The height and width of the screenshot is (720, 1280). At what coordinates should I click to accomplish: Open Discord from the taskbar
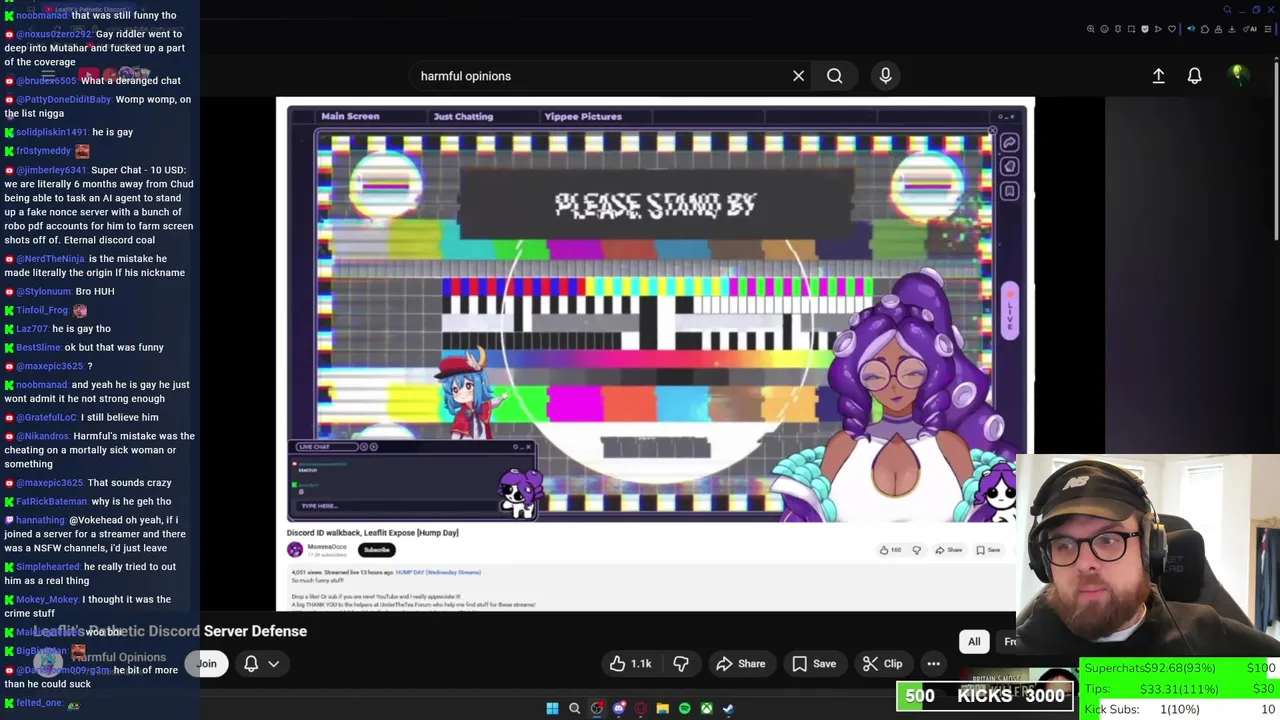pyautogui.click(x=619, y=709)
